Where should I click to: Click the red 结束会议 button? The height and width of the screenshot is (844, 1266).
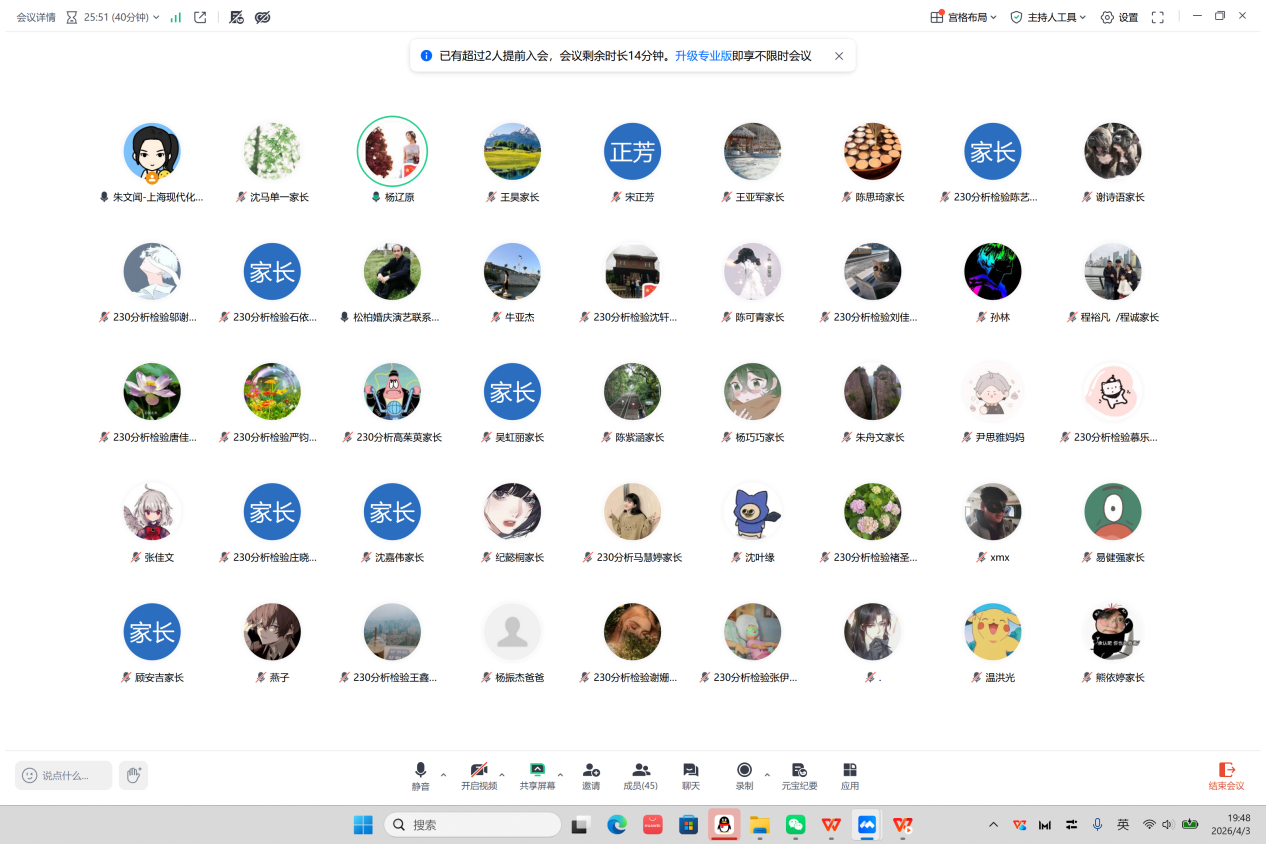[1226, 776]
